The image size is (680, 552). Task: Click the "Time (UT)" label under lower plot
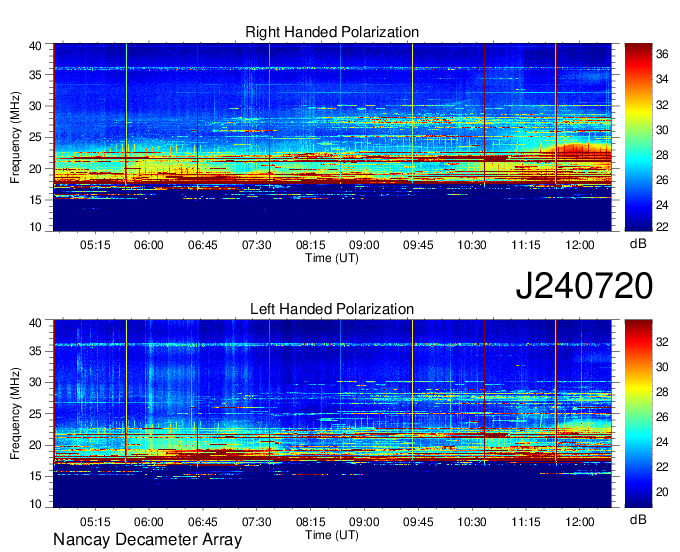pos(332,535)
